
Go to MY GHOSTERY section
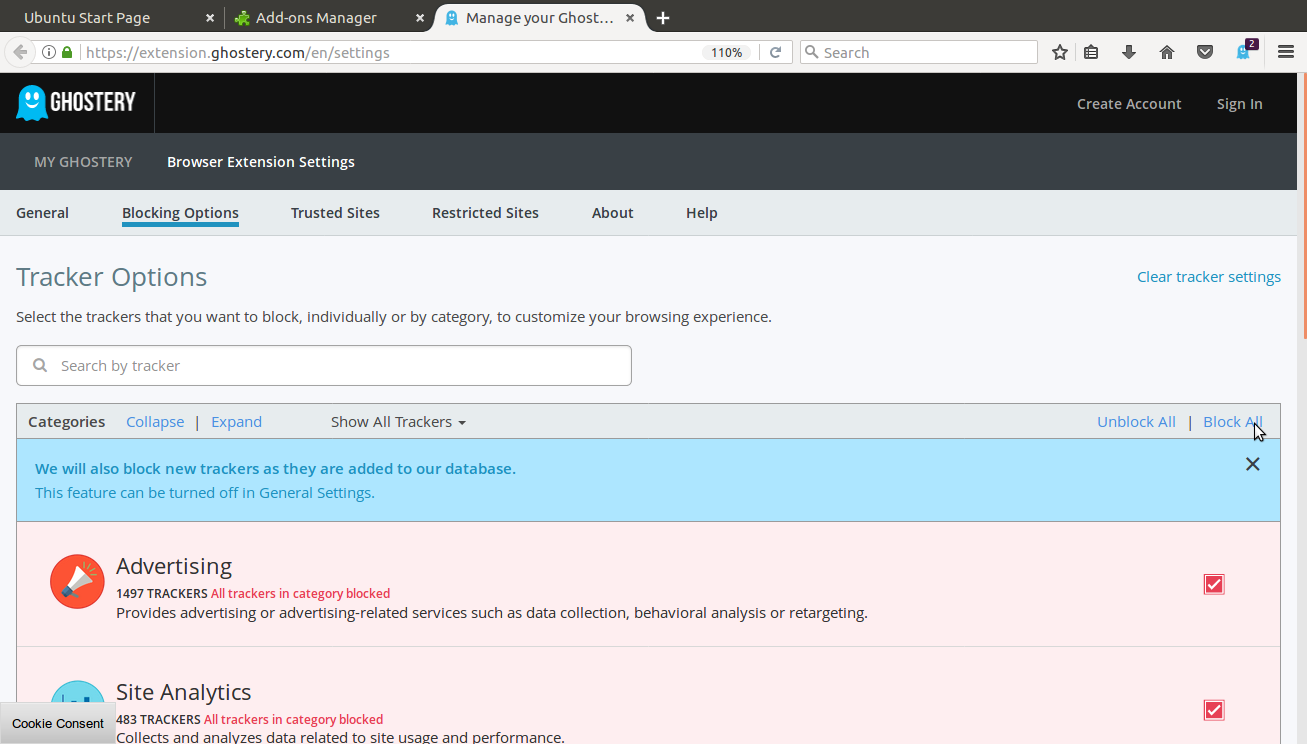(83, 162)
